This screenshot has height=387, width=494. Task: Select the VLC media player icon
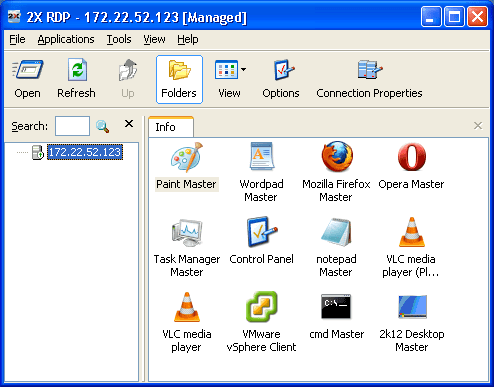(x=187, y=307)
